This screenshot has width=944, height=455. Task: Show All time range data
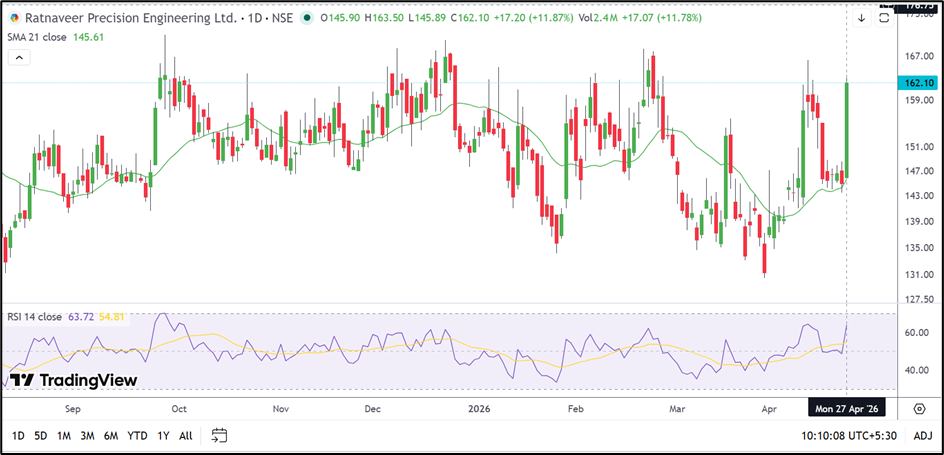click(x=186, y=435)
